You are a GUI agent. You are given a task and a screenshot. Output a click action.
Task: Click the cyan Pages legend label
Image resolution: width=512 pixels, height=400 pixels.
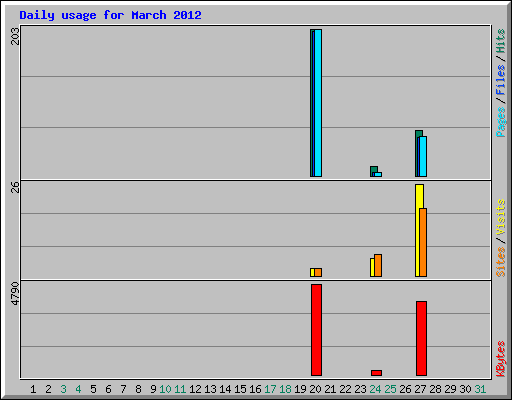pyautogui.click(x=501, y=122)
